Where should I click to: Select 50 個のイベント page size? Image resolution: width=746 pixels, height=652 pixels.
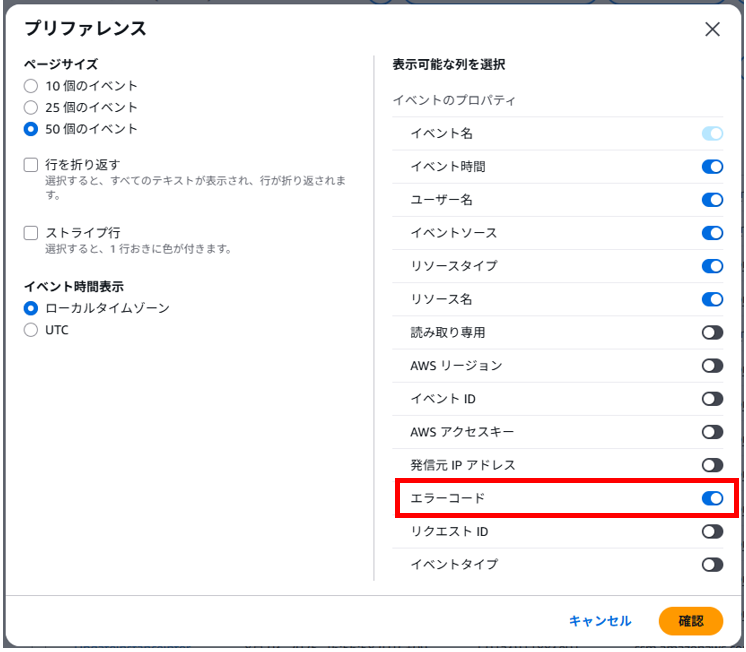(x=31, y=129)
